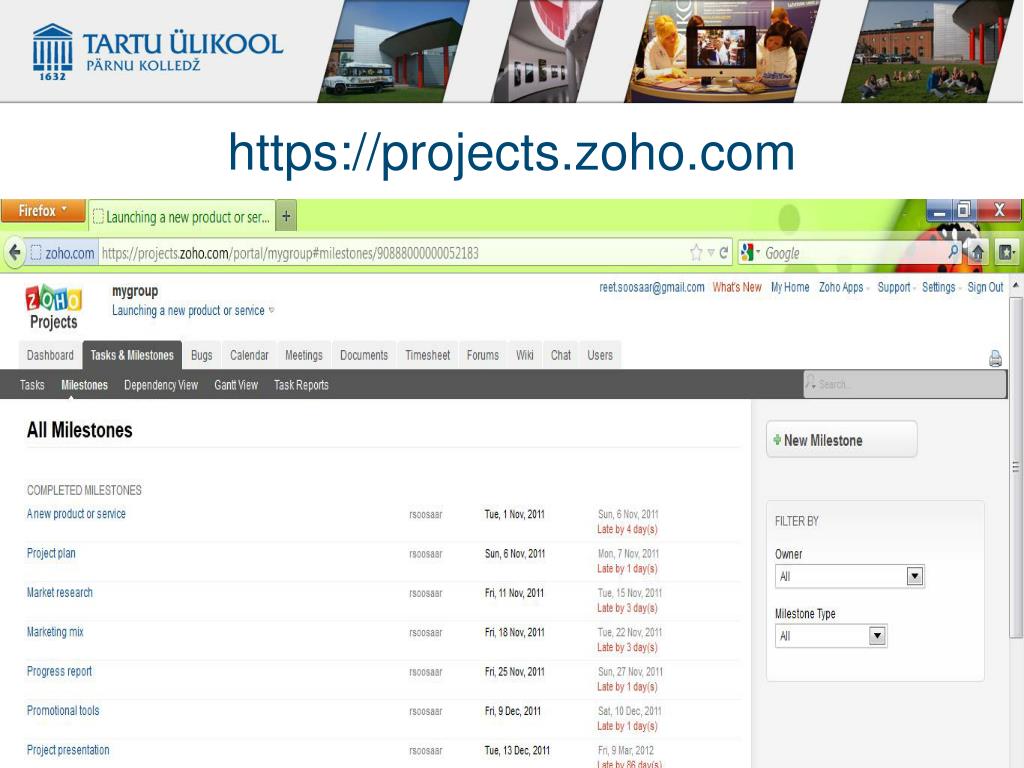Viewport: 1024px width, 768px height.
Task: Open the 'Project plan' milestone
Action: point(51,553)
